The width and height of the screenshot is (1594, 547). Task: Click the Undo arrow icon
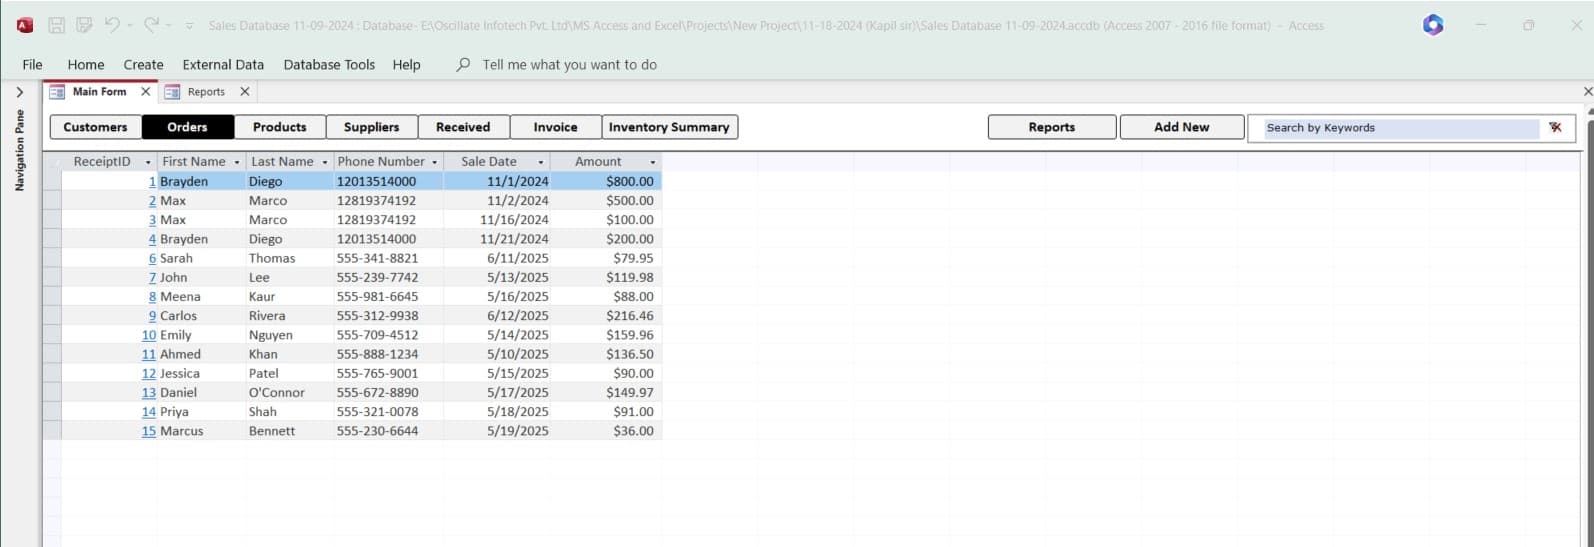pyautogui.click(x=113, y=25)
